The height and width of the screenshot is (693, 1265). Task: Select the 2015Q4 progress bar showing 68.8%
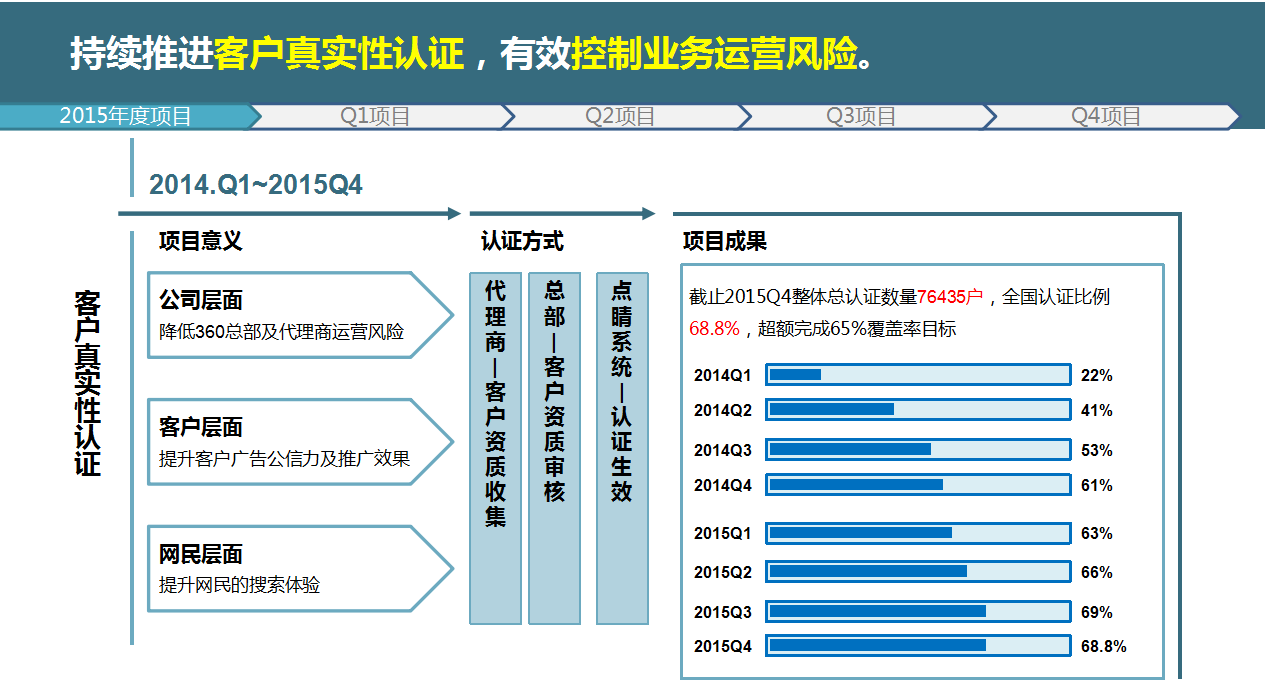(920, 646)
